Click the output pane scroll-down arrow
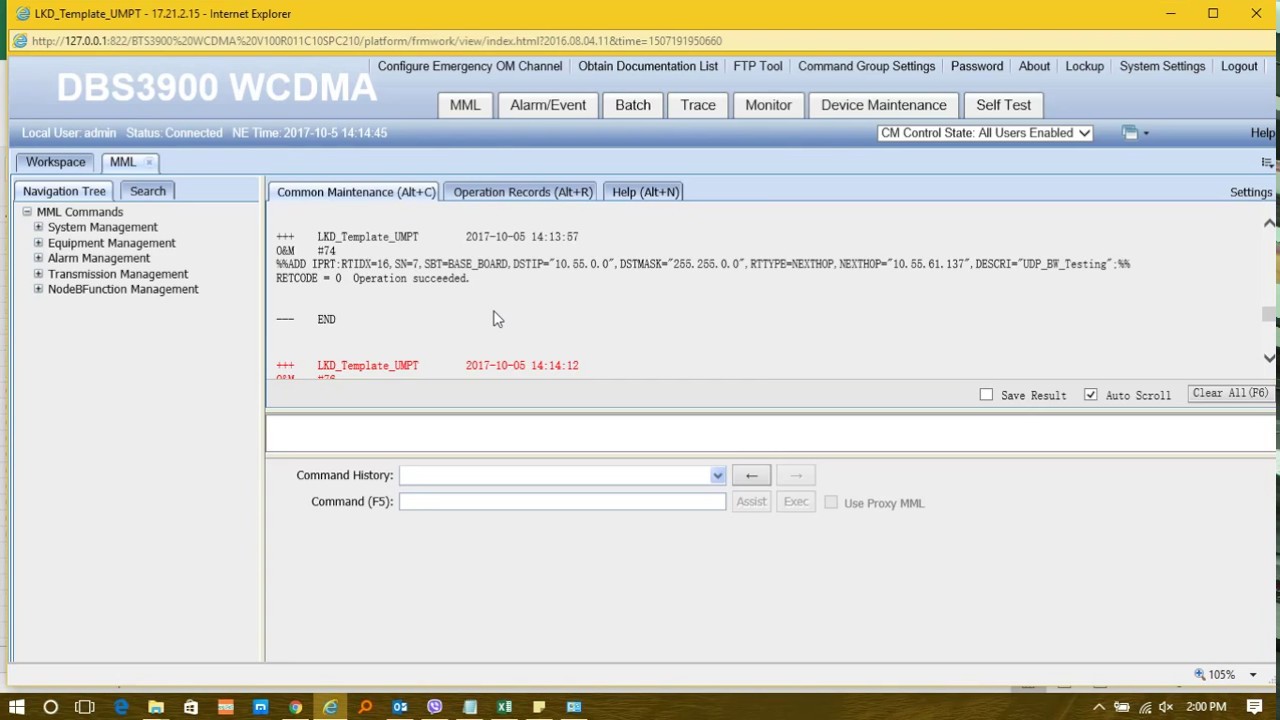 click(x=1269, y=358)
